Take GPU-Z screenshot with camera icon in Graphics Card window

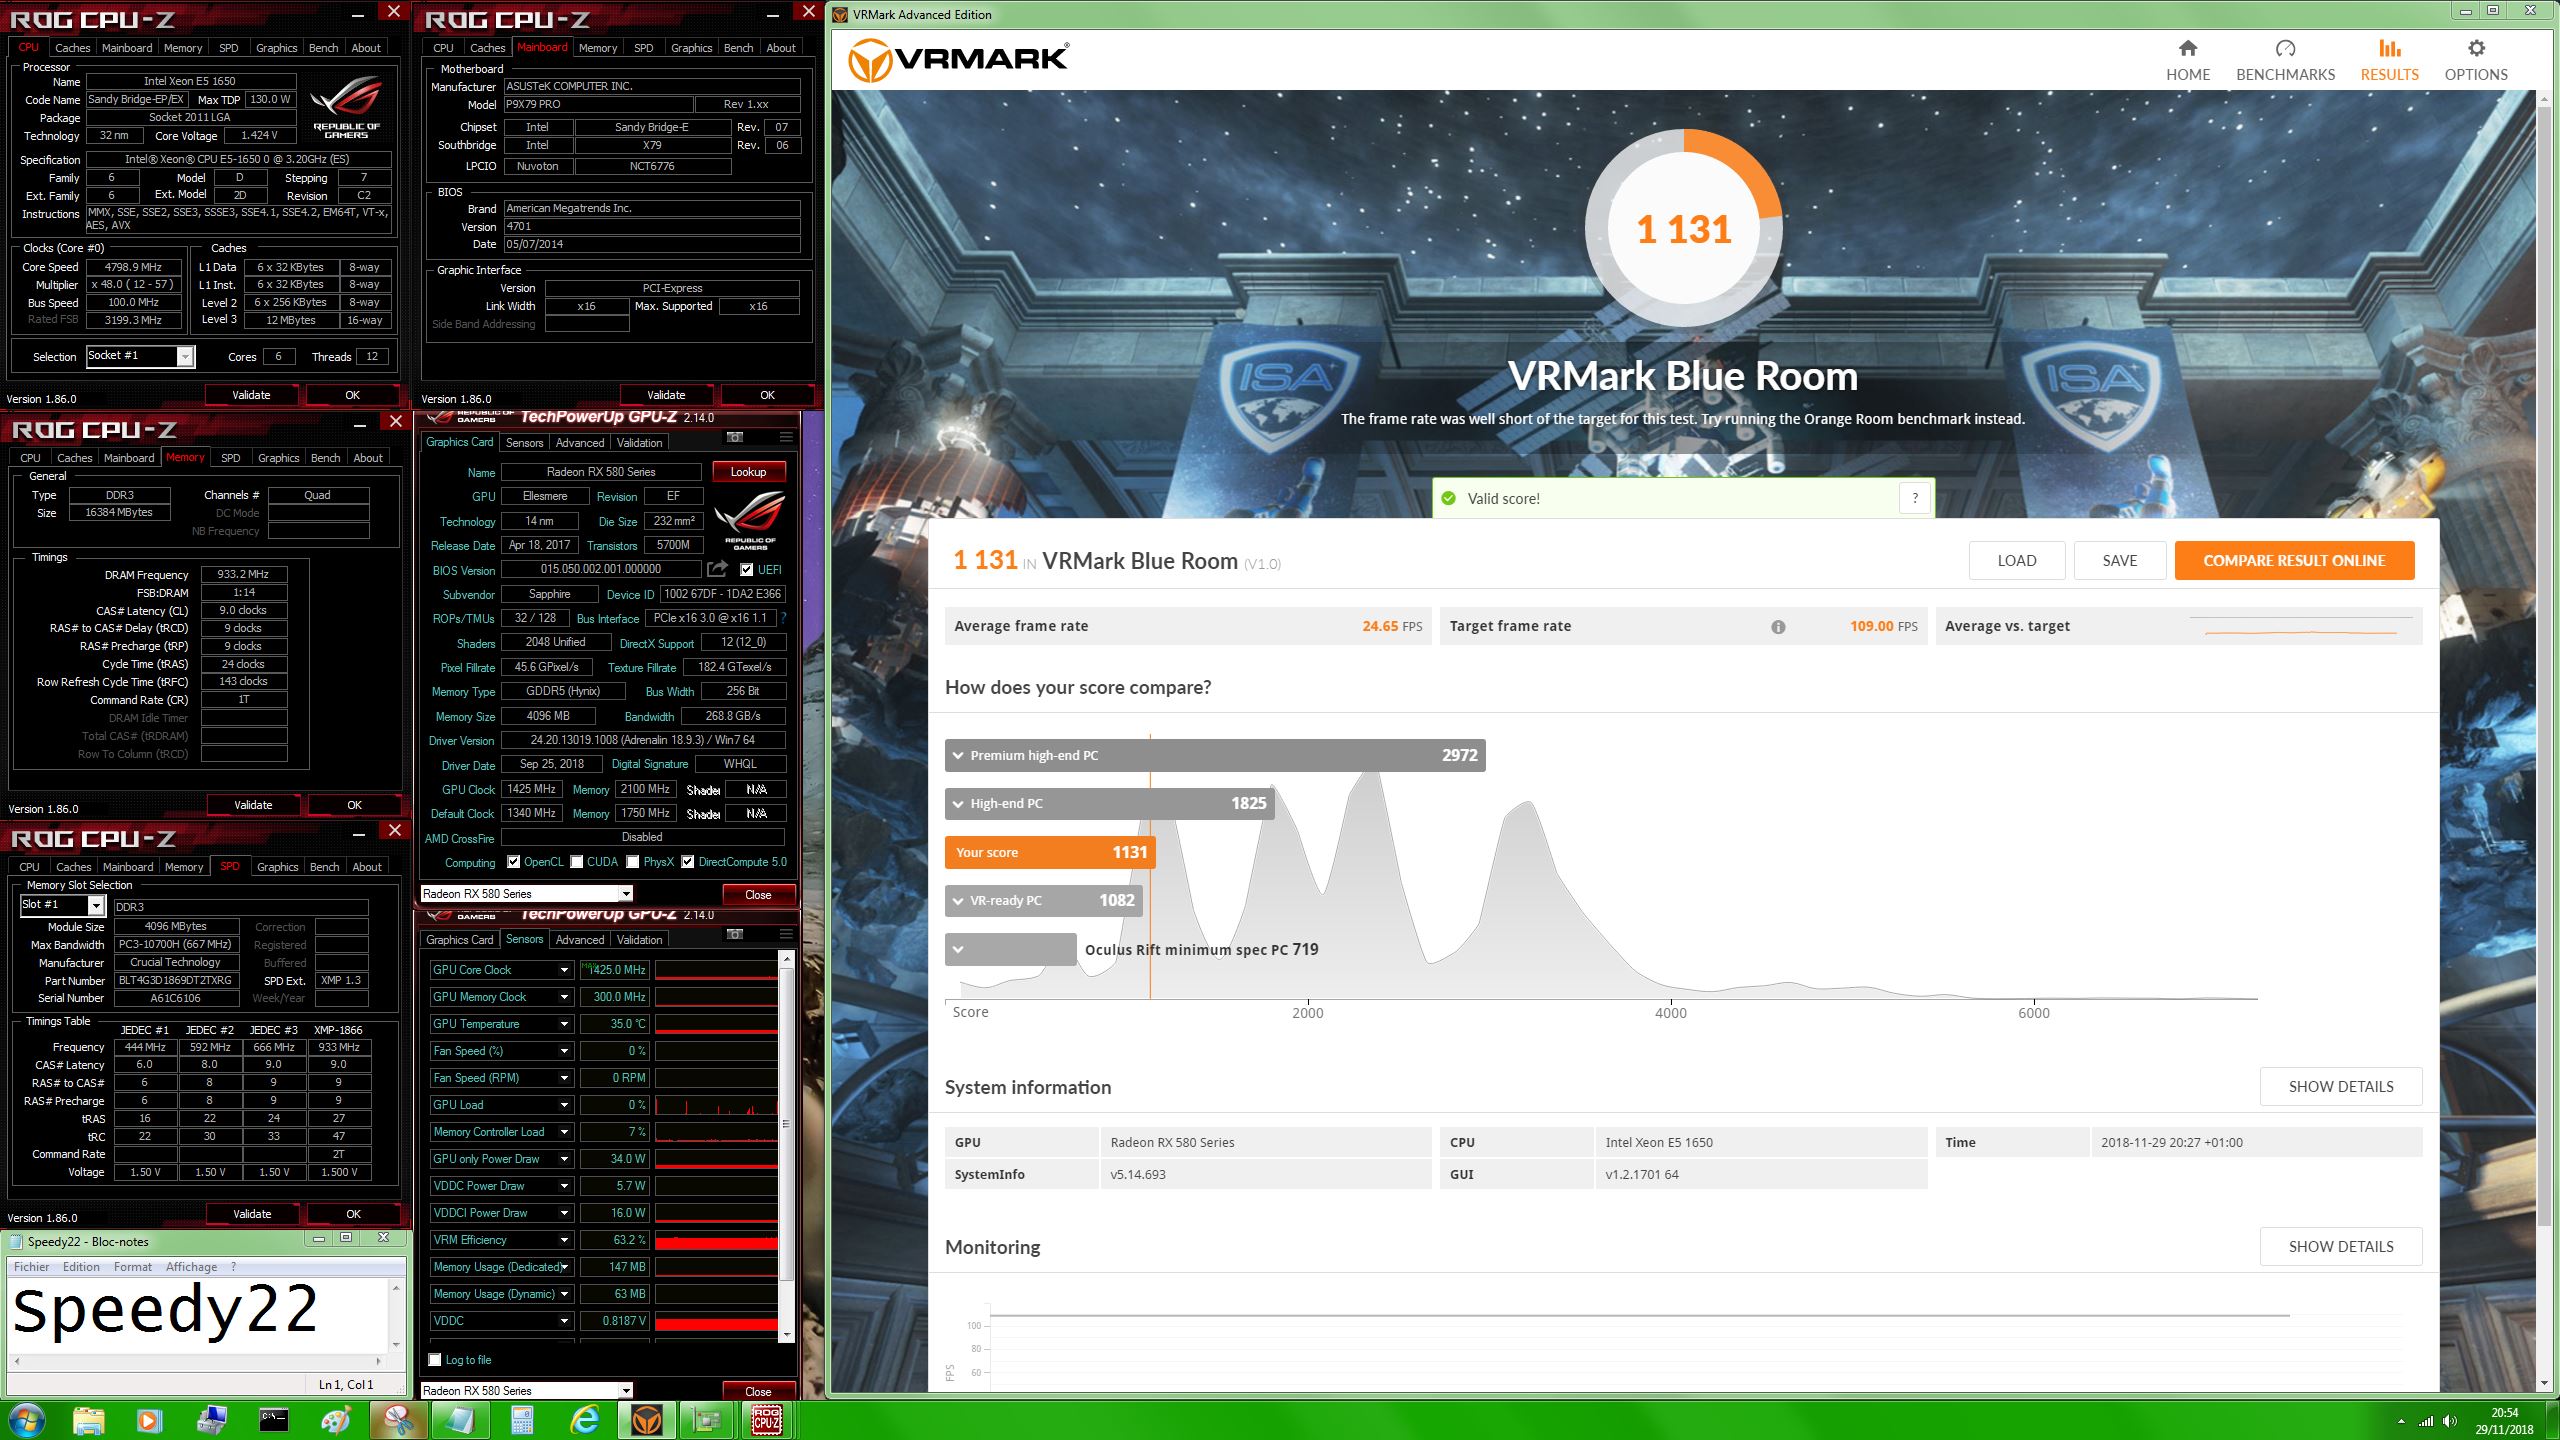point(735,437)
